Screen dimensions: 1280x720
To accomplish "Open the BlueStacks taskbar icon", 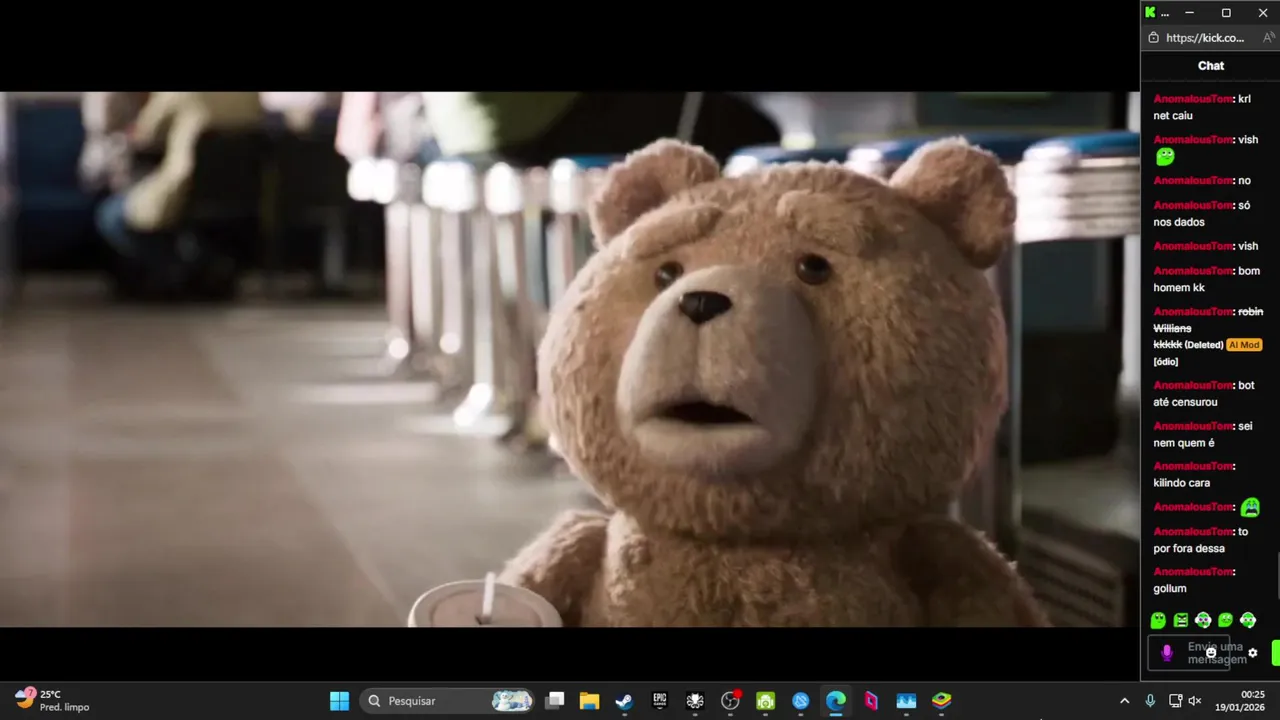I will 941,701.
